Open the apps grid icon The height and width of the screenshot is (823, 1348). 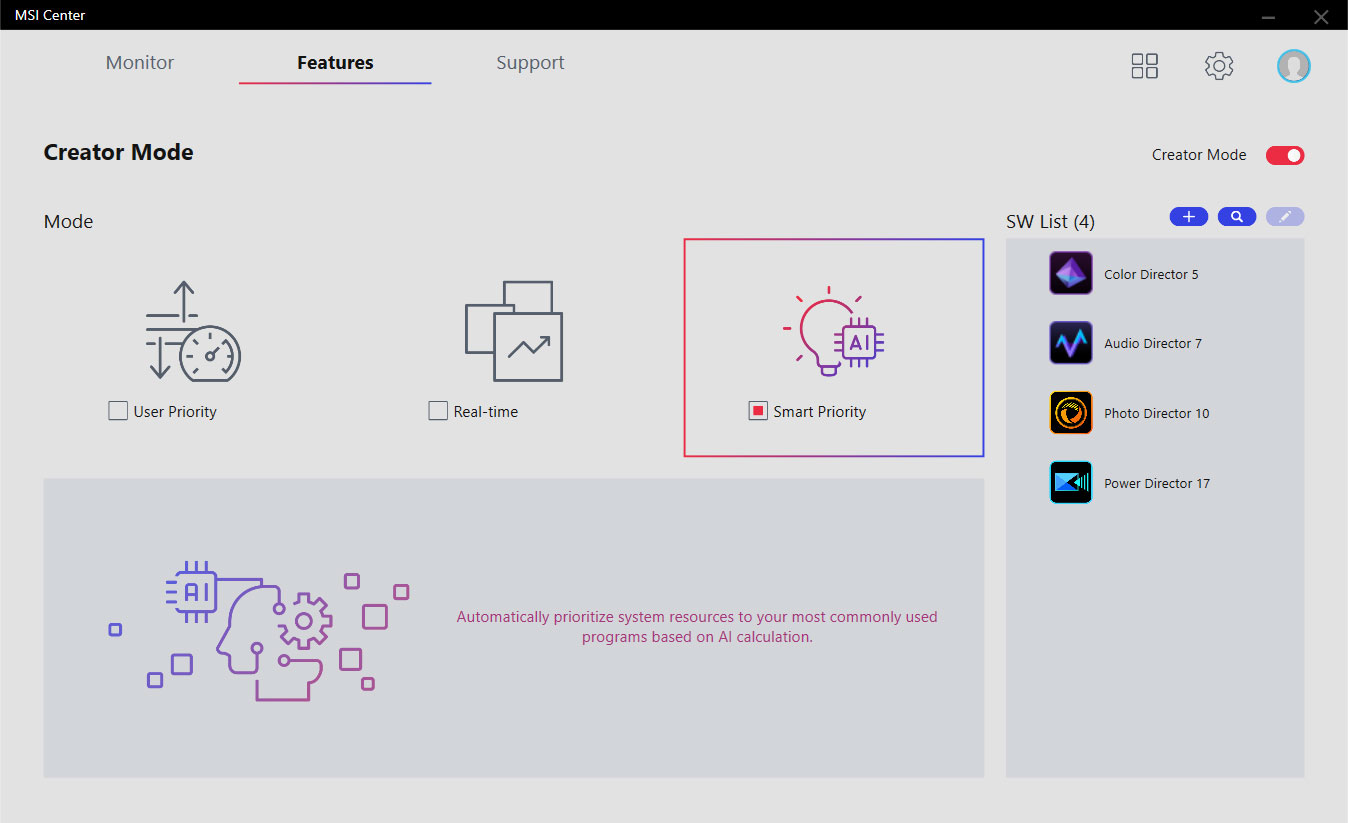(1144, 66)
